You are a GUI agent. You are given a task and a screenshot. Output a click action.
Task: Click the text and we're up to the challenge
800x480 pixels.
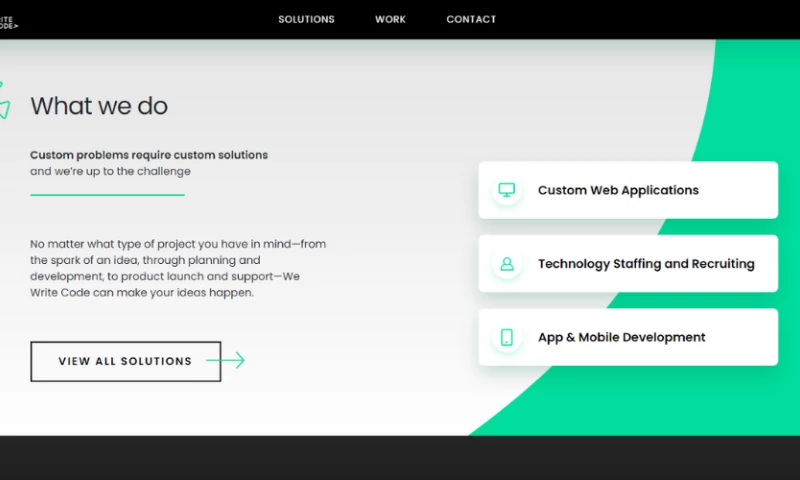coord(110,171)
